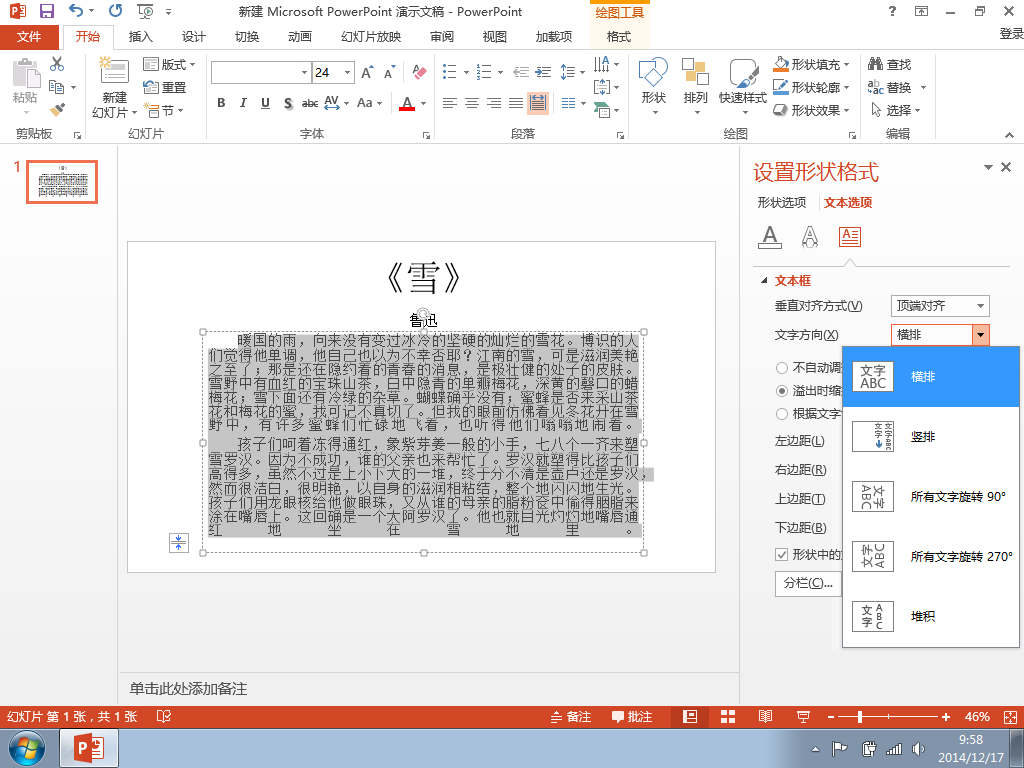Switch to the 设计 ribbon tab
The image size is (1024, 768).
(x=193, y=37)
